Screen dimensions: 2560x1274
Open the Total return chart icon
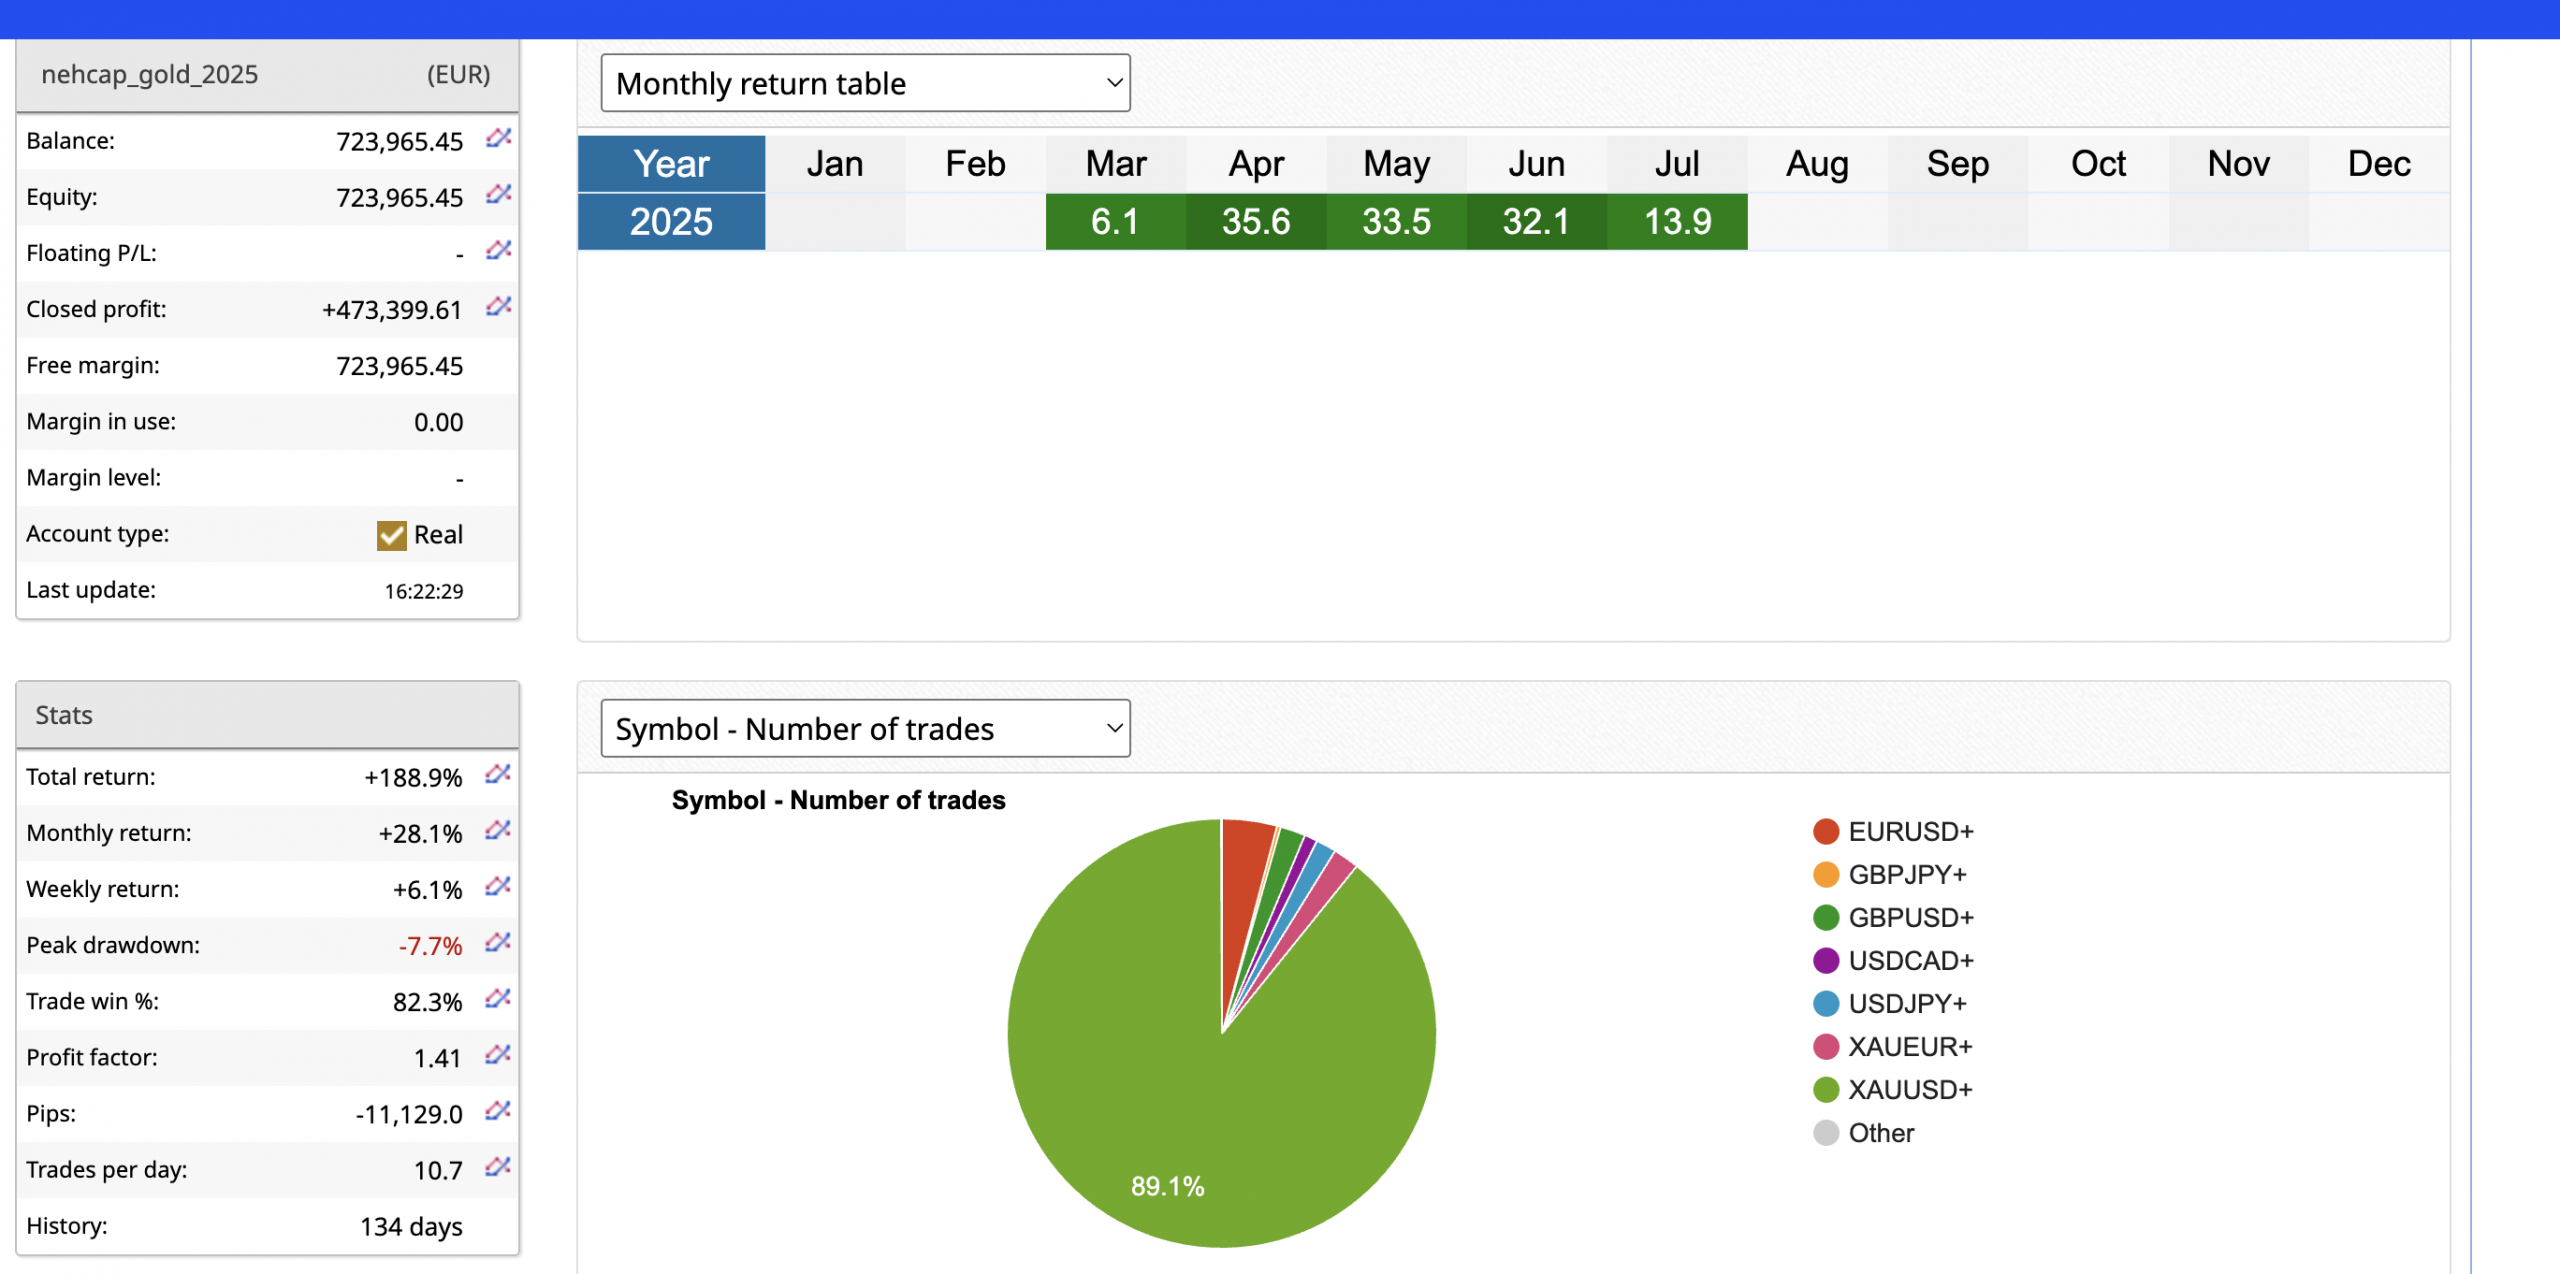pyautogui.click(x=498, y=774)
